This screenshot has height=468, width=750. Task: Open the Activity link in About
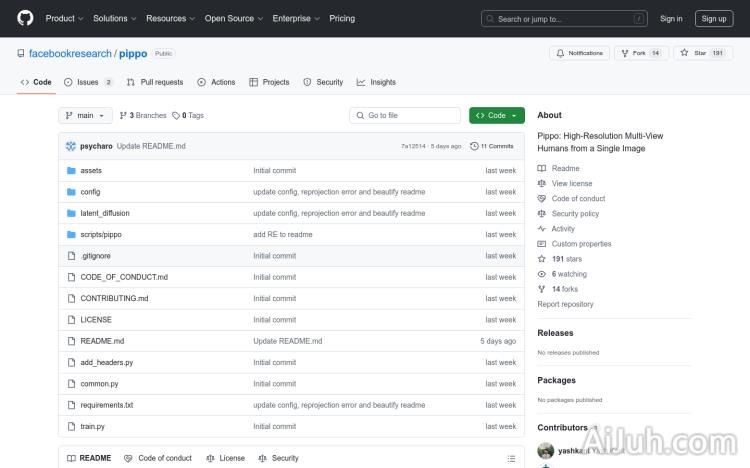click(x=563, y=229)
